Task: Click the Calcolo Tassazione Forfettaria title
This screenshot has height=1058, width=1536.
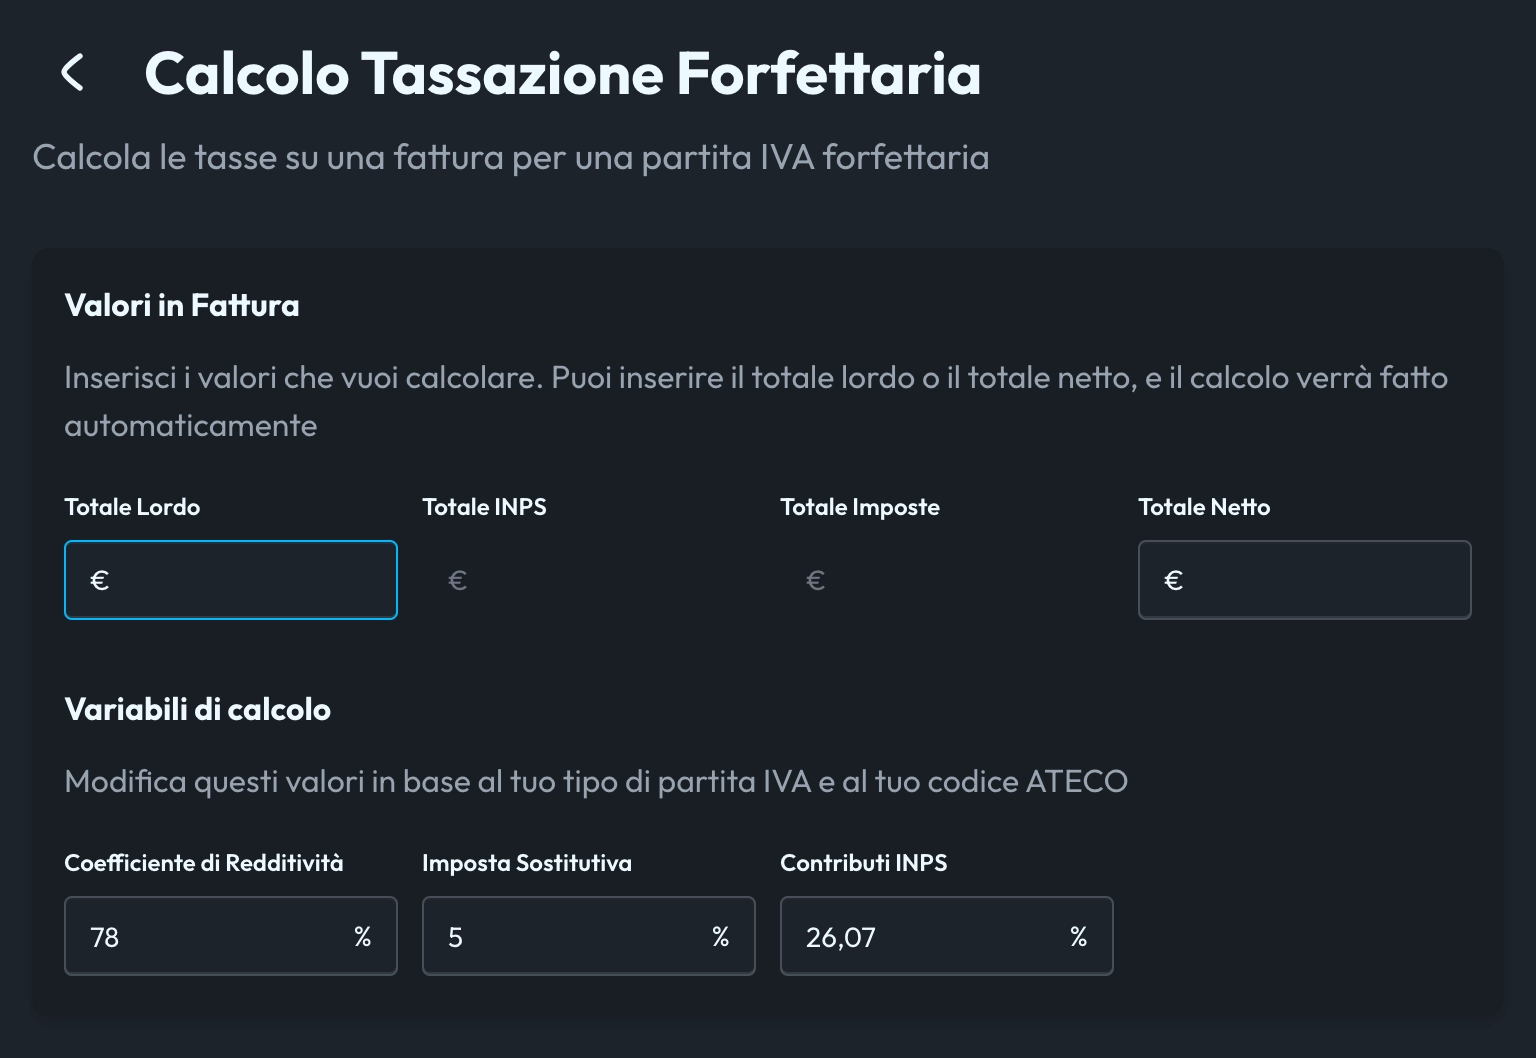Action: pos(563,72)
